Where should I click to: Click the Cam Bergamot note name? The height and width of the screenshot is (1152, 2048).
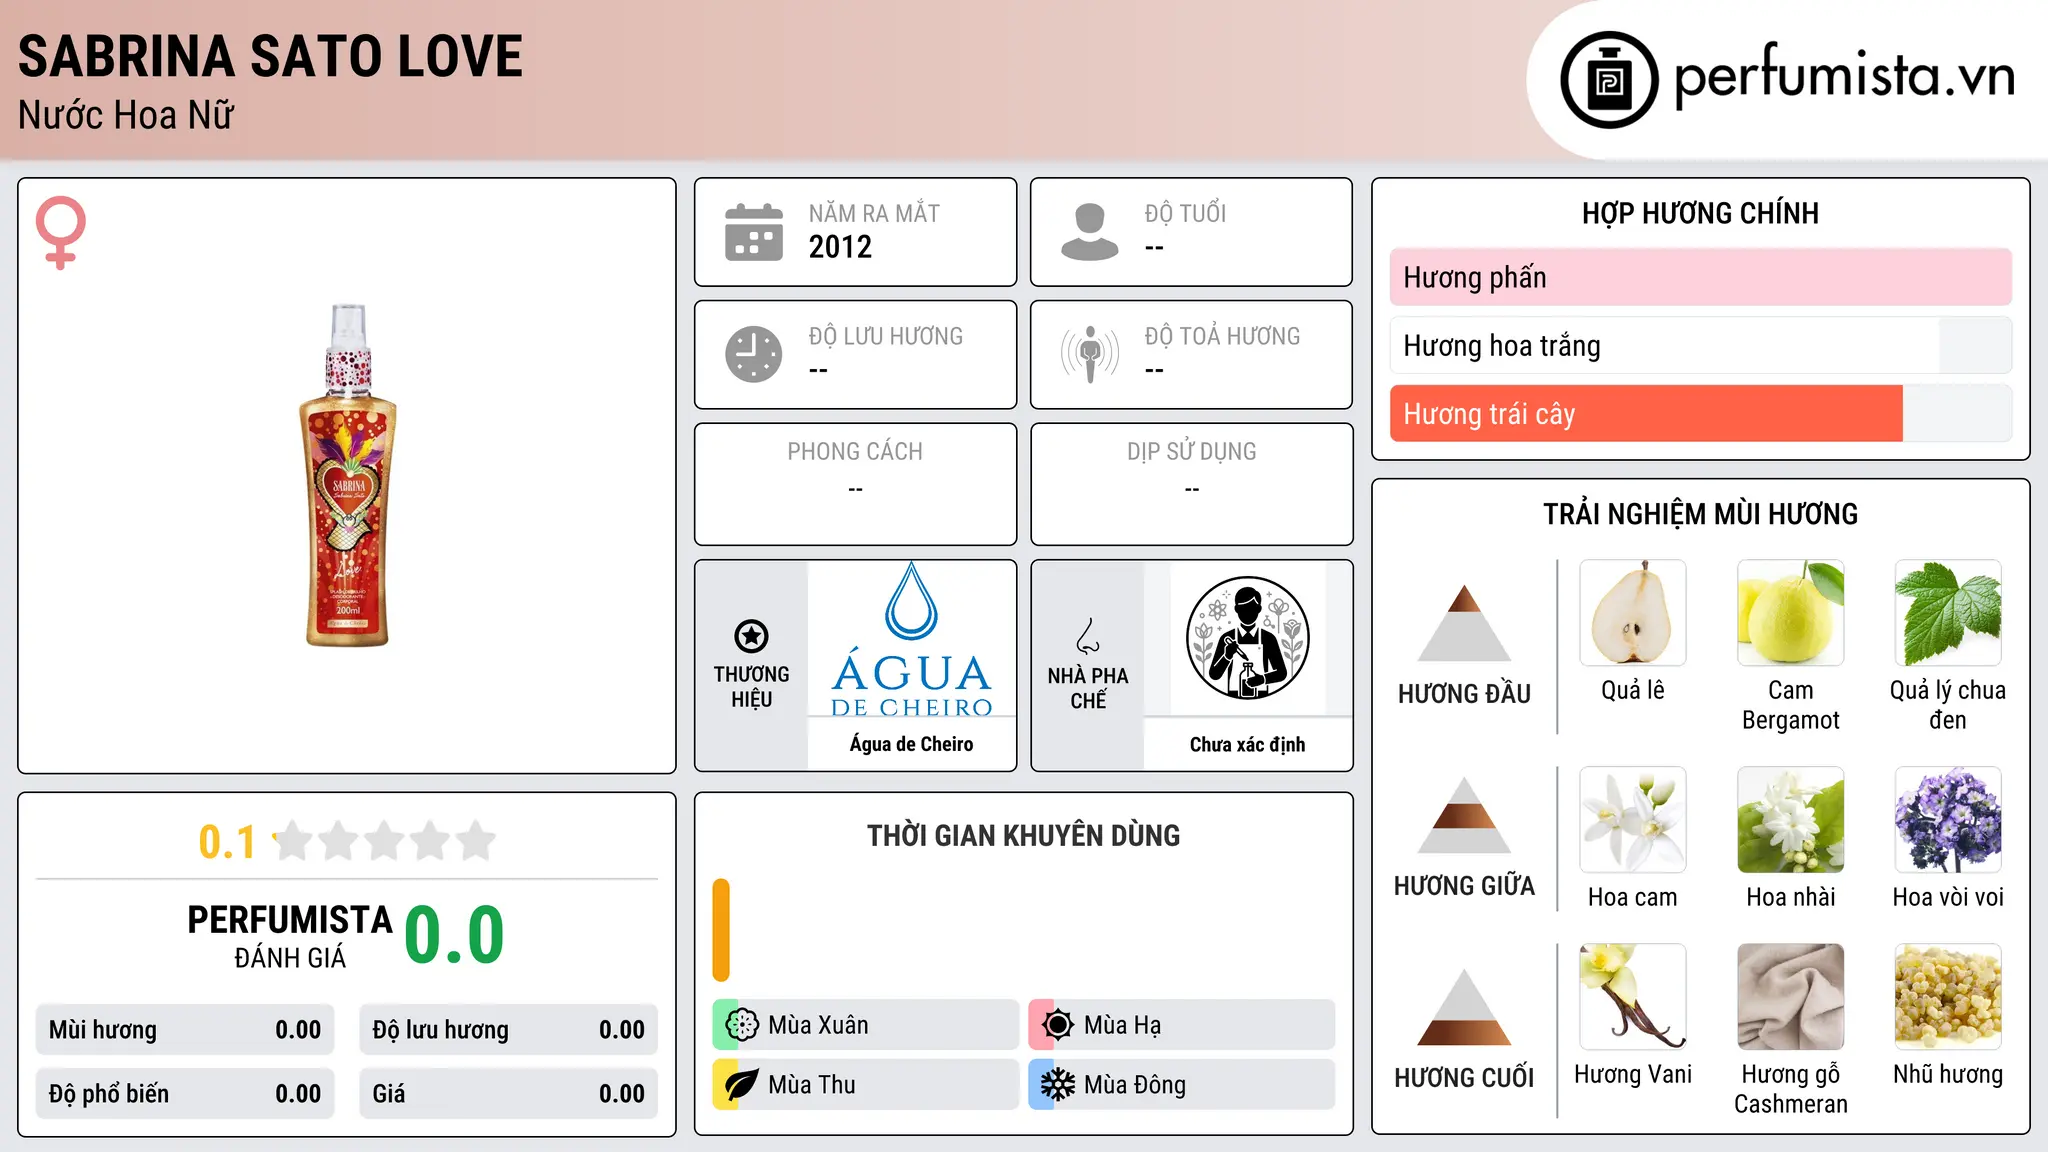point(1791,705)
